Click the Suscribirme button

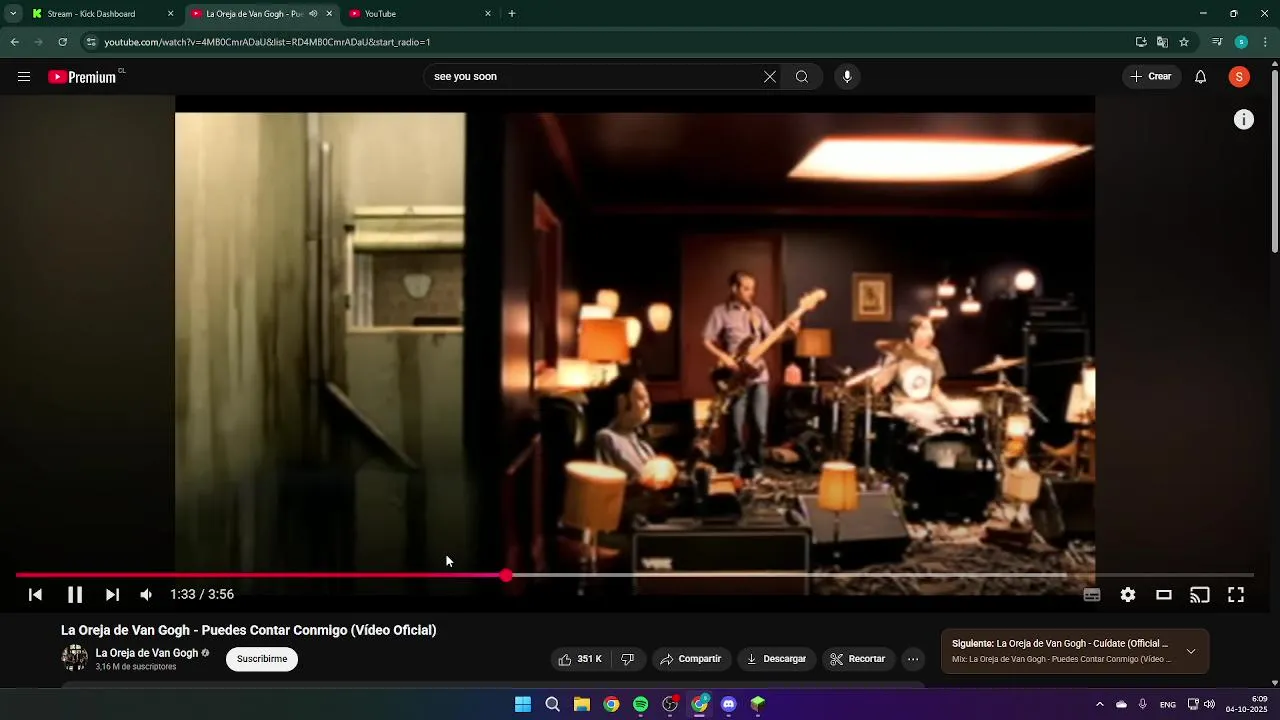pyautogui.click(x=262, y=659)
